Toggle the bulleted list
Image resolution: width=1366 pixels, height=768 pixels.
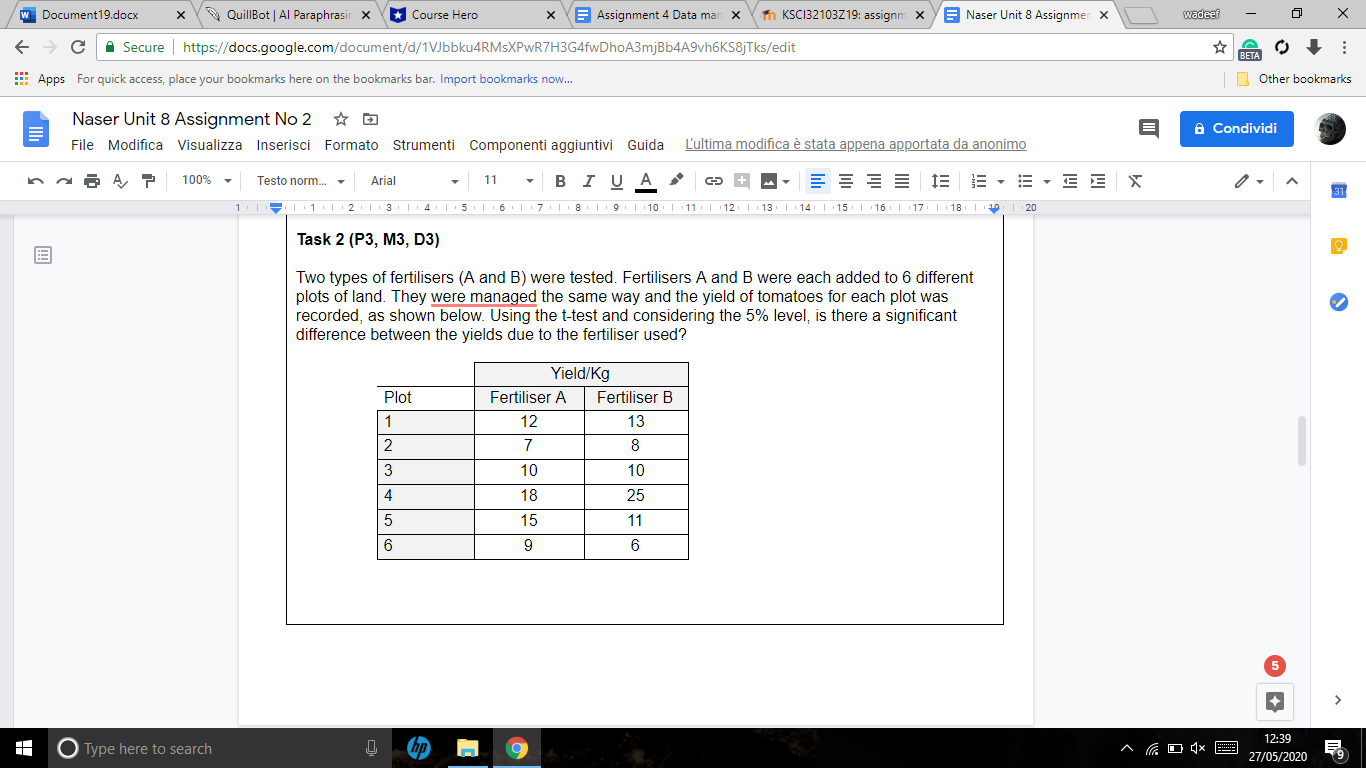coord(1026,181)
